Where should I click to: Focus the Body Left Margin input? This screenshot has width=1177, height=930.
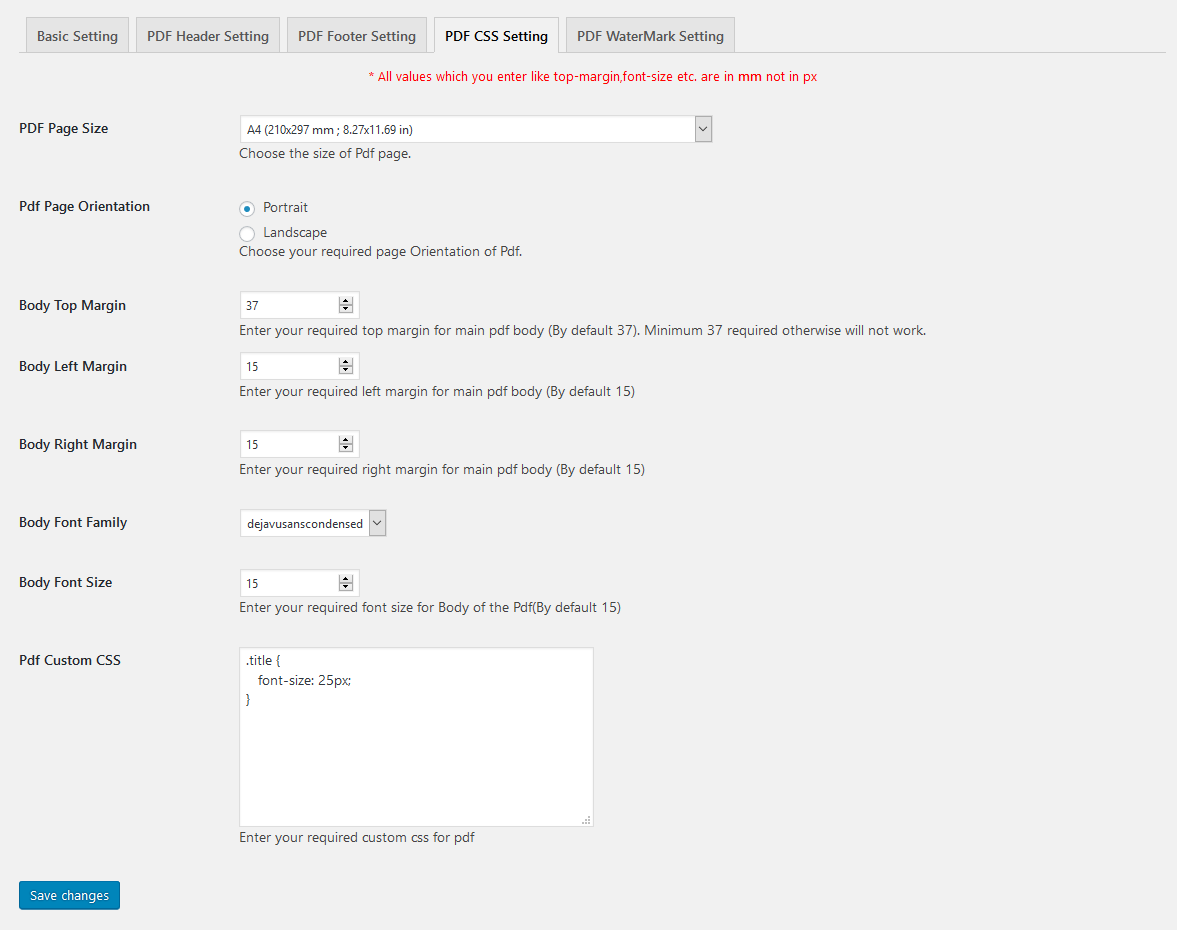[x=288, y=367]
